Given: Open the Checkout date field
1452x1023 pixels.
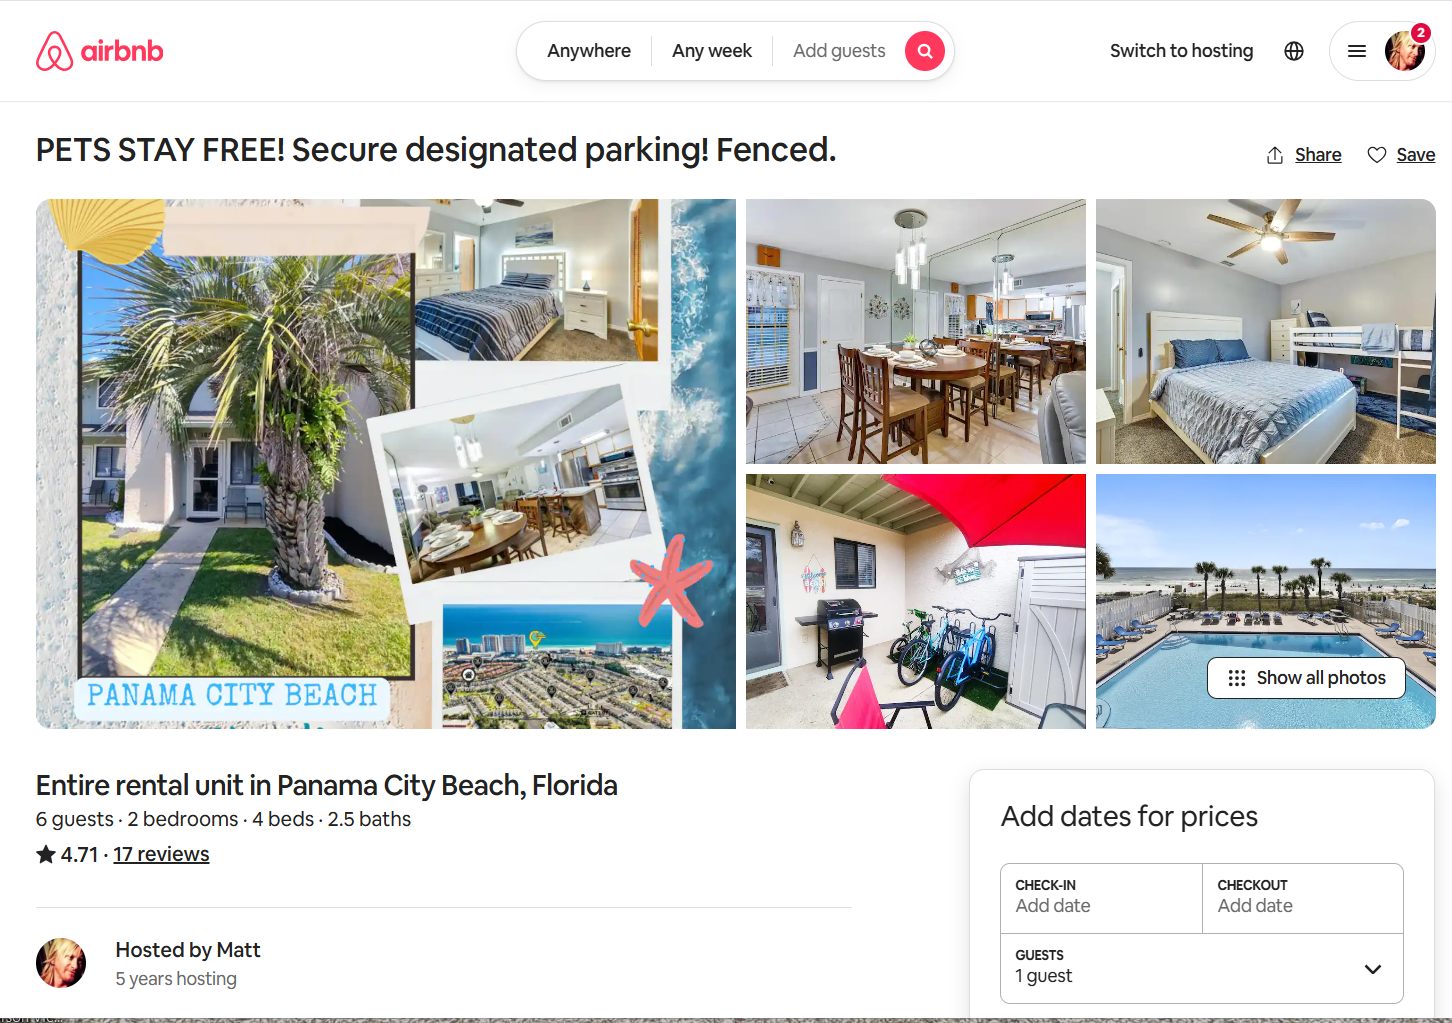Looking at the screenshot, I should [x=1303, y=898].
